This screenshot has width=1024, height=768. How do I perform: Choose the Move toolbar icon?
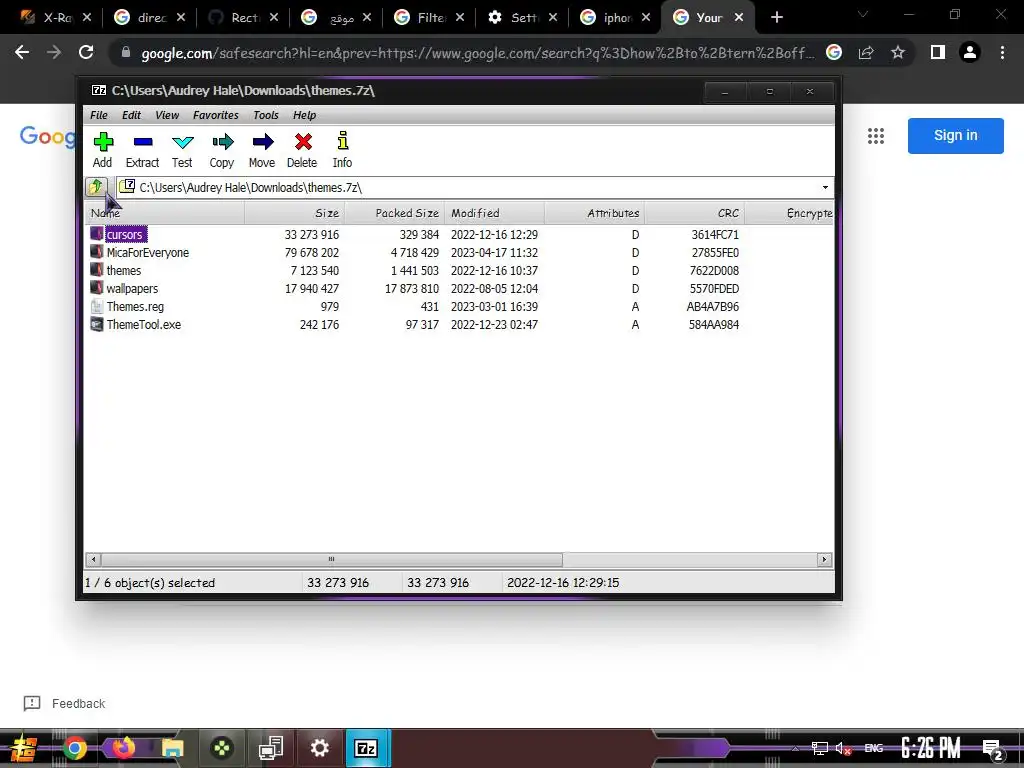point(262,150)
